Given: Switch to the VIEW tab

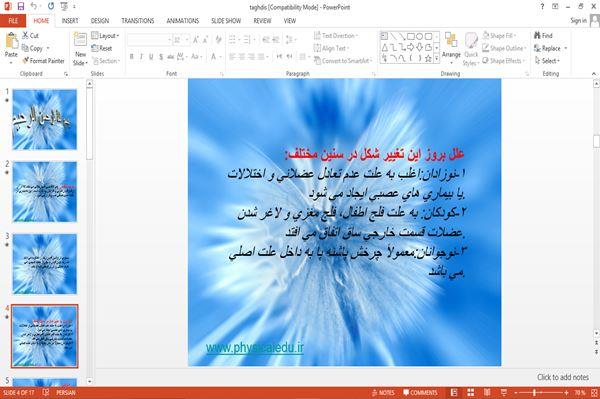Looking at the screenshot, I should pyautogui.click(x=290, y=21).
